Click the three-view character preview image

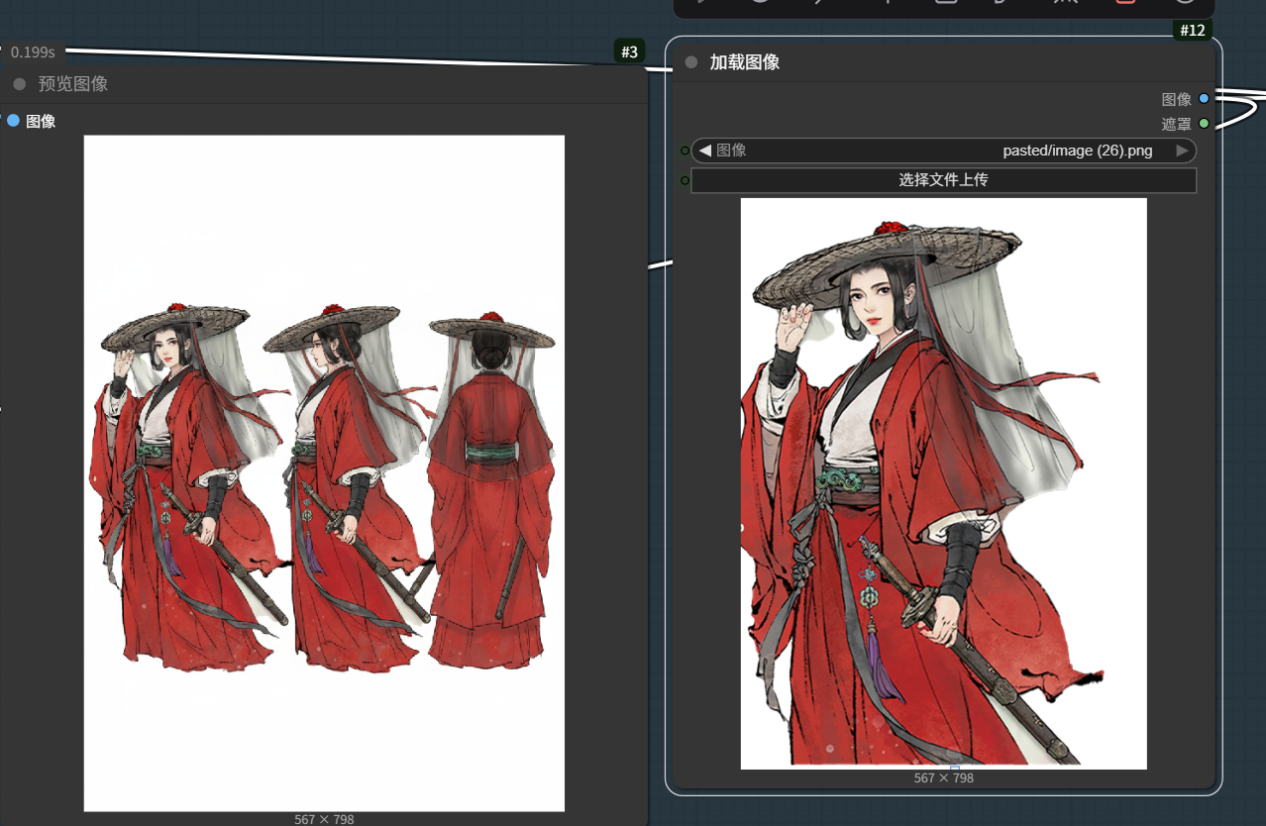(x=324, y=473)
